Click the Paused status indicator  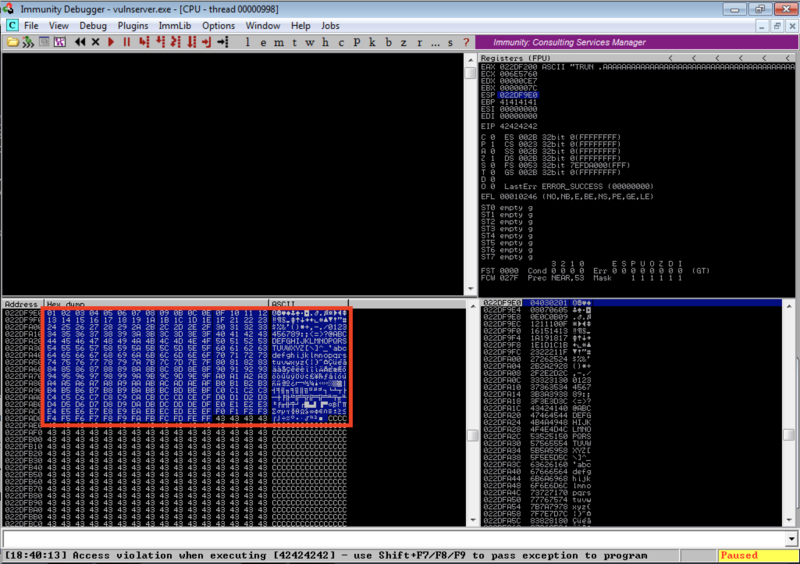pos(757,555)
